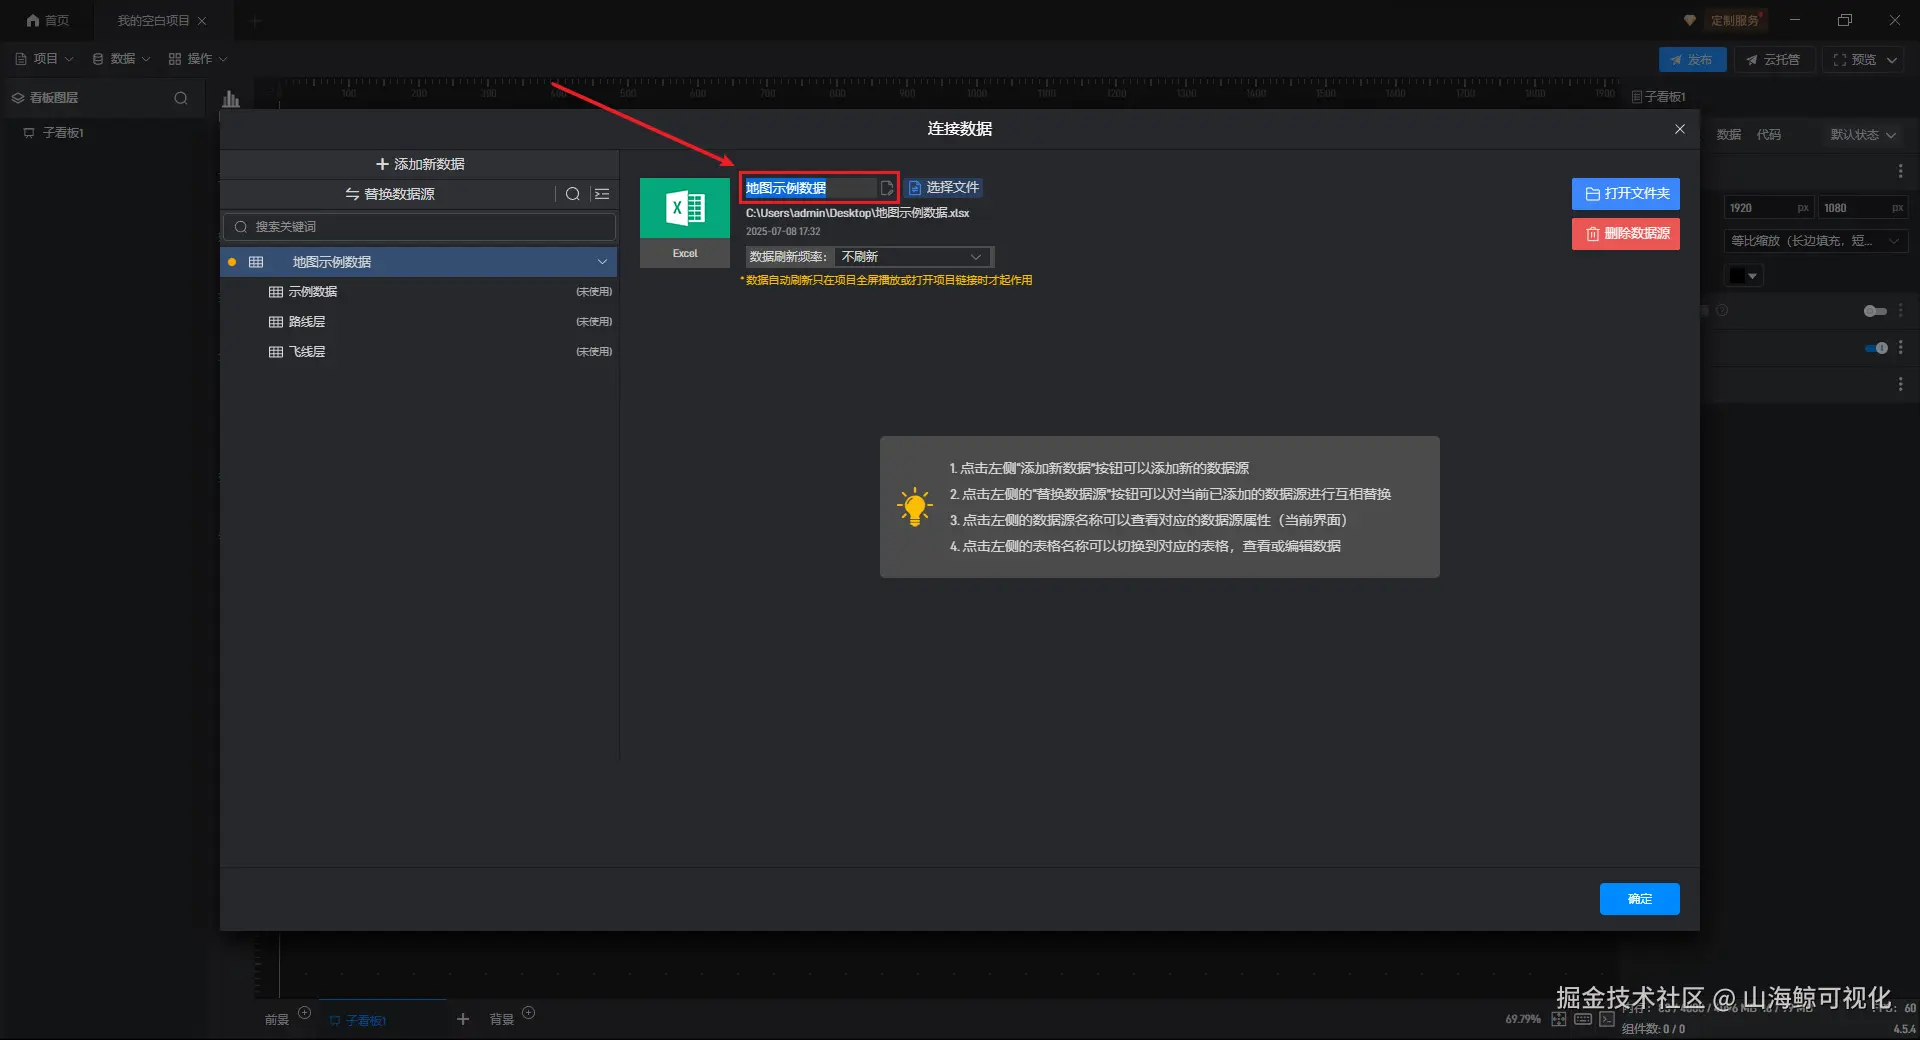Open the 默认状态 dropdown
Viewport: 1920px width, 1040px height.
point(1863,135)
